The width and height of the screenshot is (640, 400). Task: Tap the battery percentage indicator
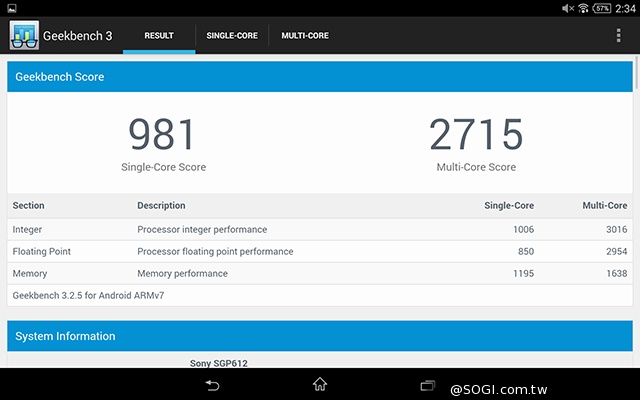point(602,8)
